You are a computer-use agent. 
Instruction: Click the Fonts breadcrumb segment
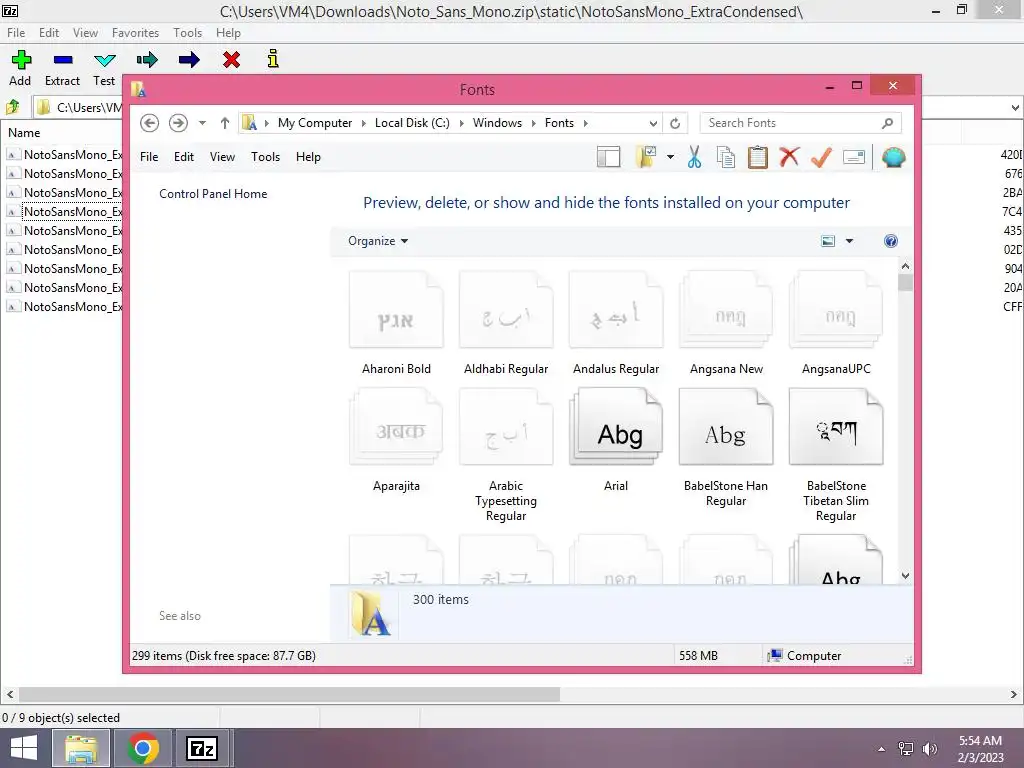click(559, 123)
